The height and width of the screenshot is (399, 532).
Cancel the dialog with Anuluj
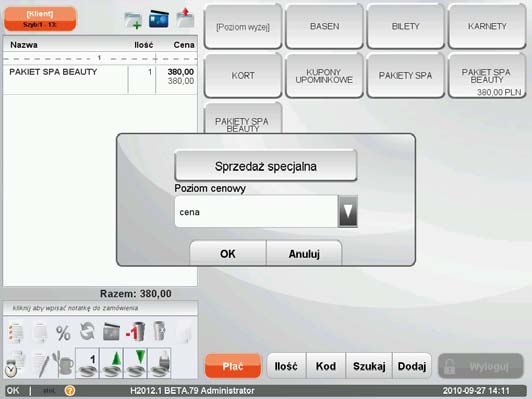pyautogui.click(x=304, y=253)
